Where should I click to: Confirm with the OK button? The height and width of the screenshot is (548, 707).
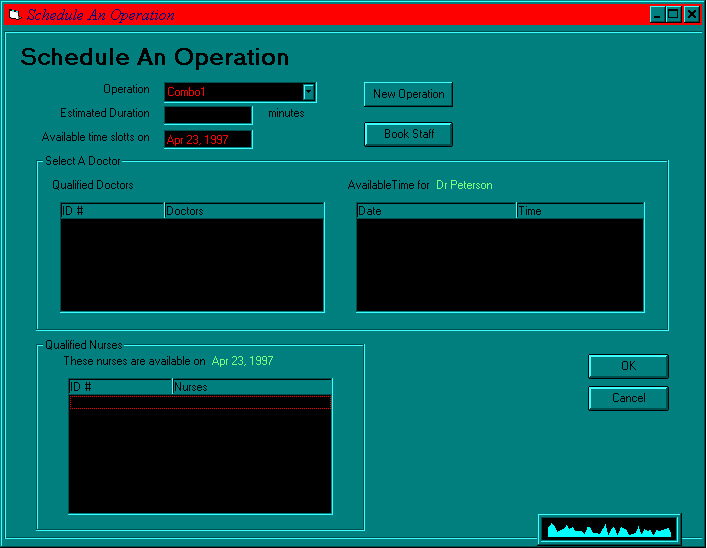point(628,366)
